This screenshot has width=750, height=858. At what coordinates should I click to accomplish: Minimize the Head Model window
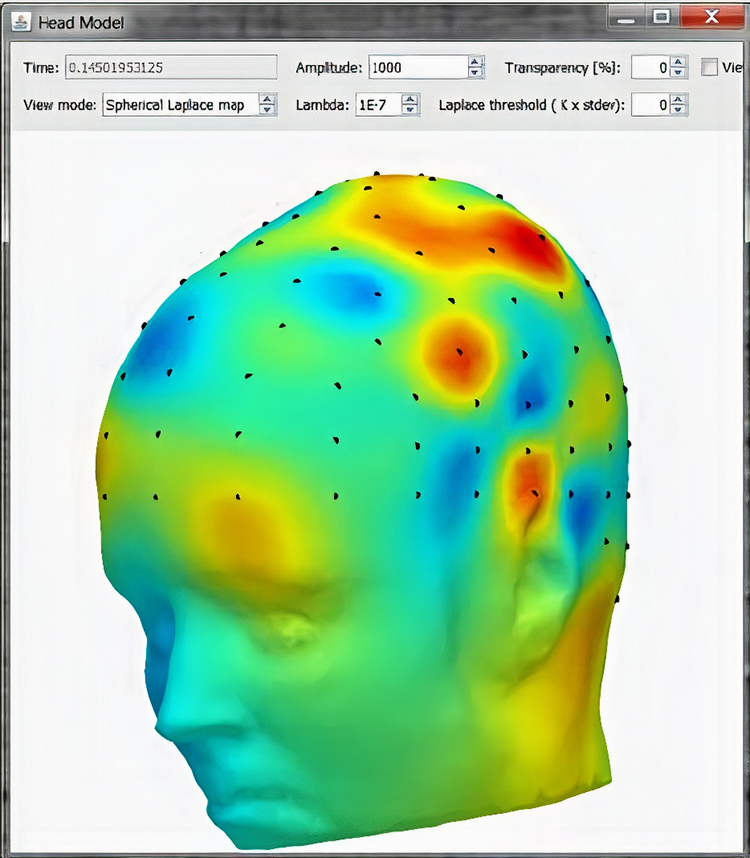coord(627,17)
